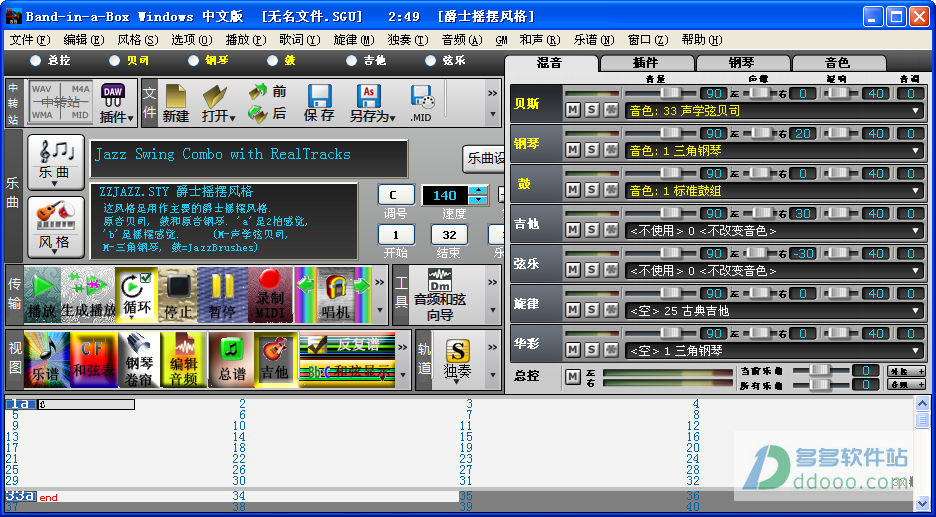Viewport: 936px width, 517px height.
Task: Switch to the 音色 mixer tab
Action: pos(838,63)
